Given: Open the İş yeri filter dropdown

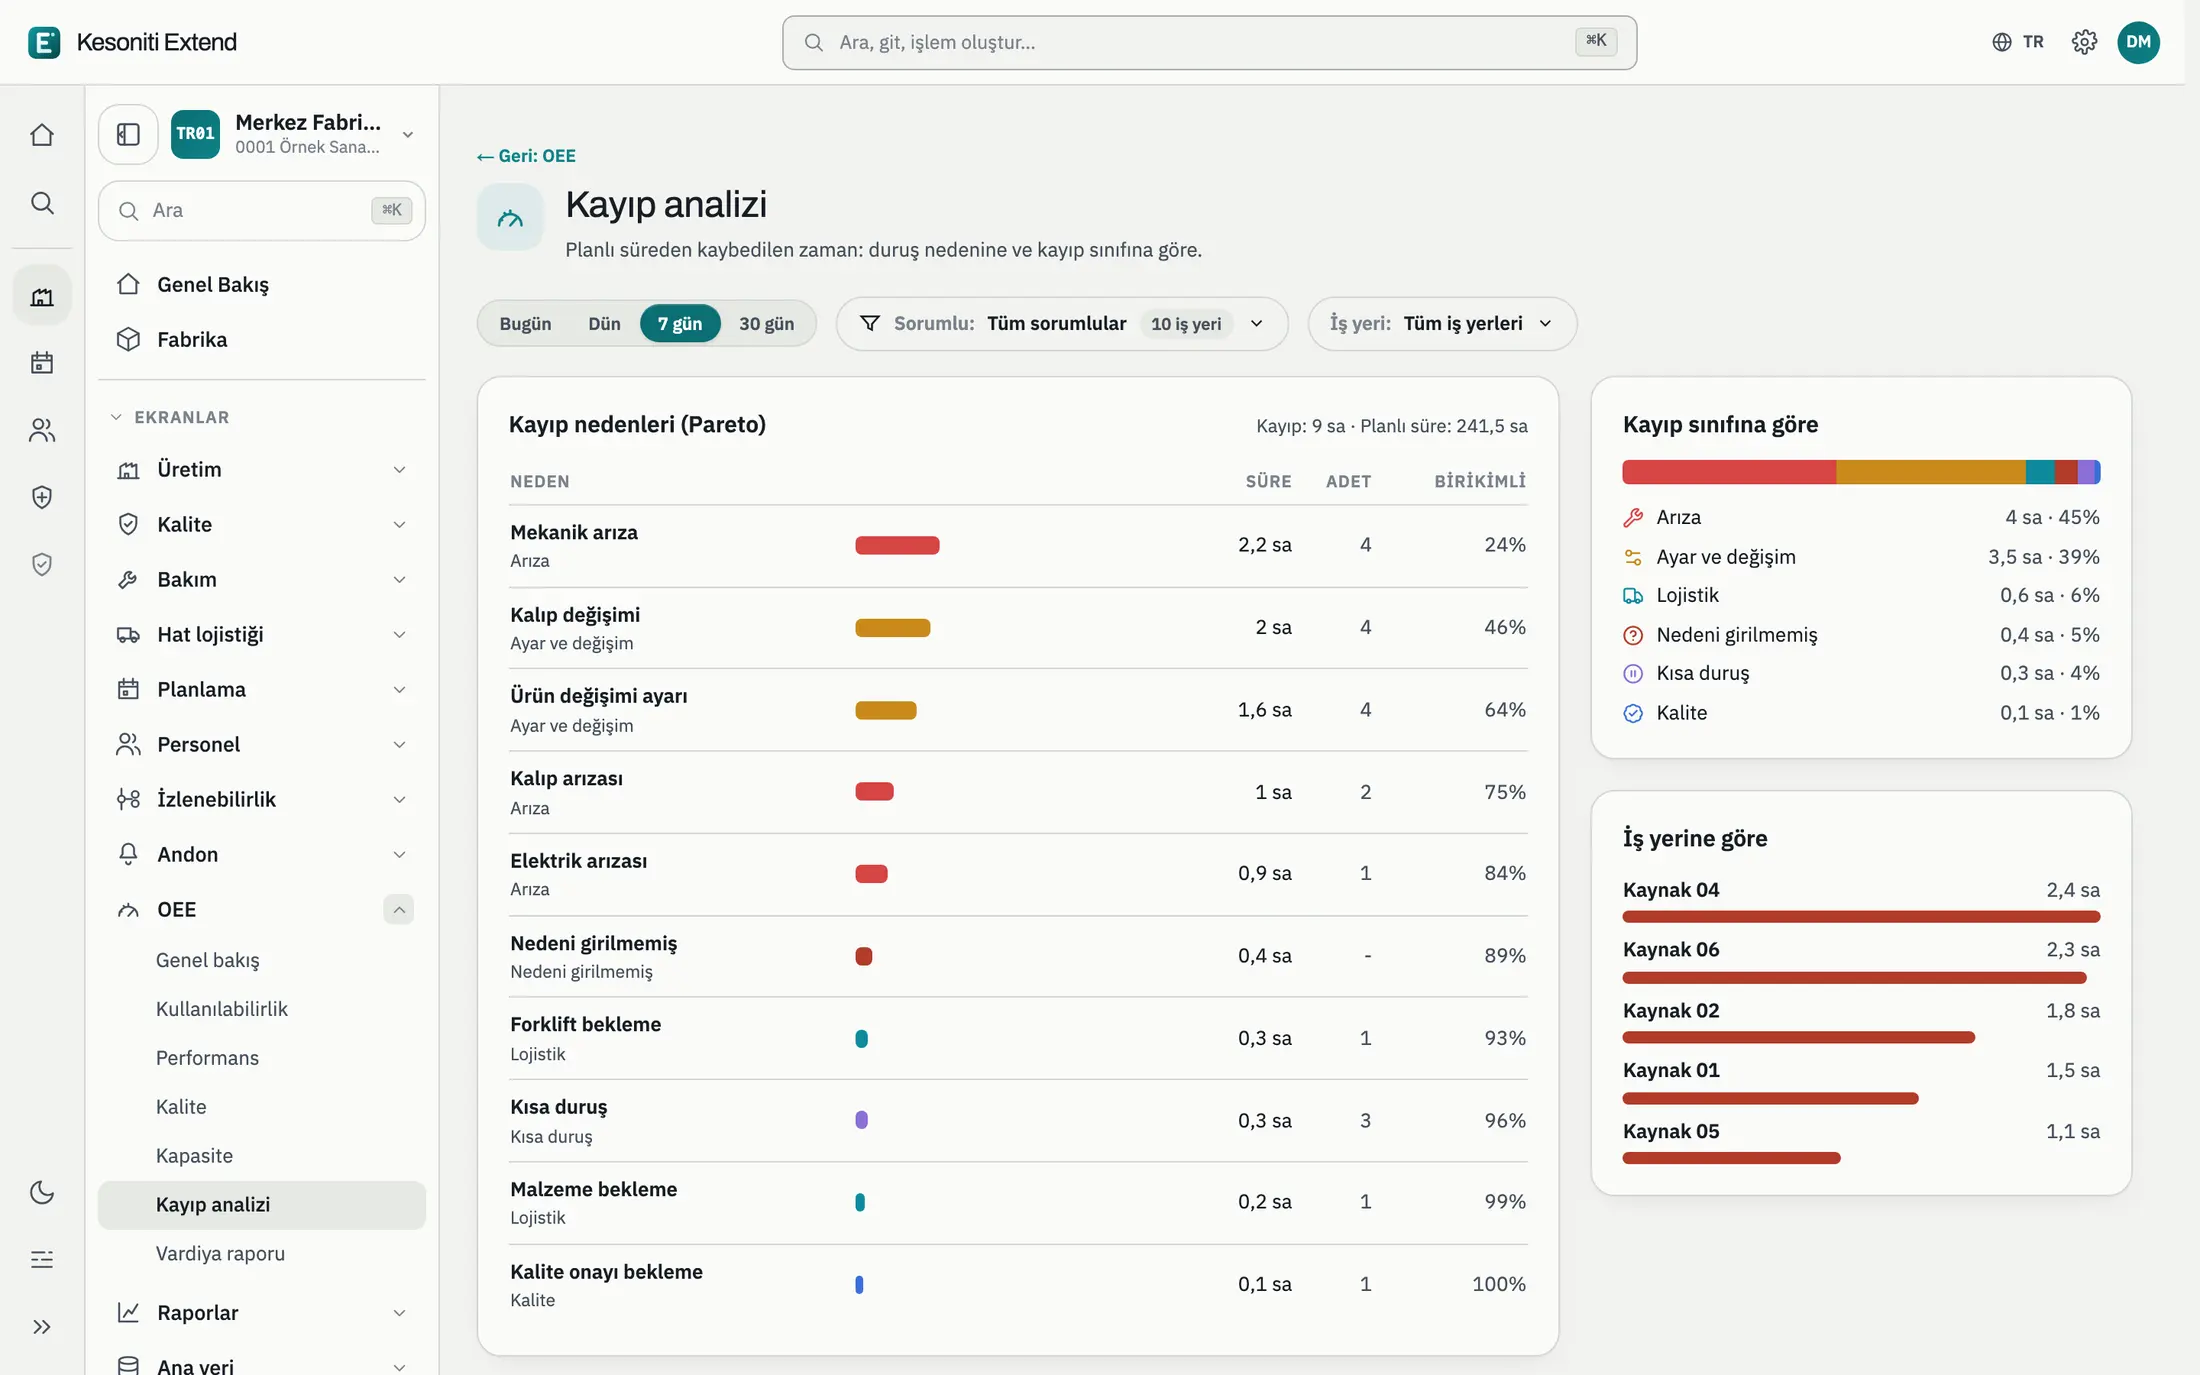Looking at the screenshot, I should [1442, 324].
